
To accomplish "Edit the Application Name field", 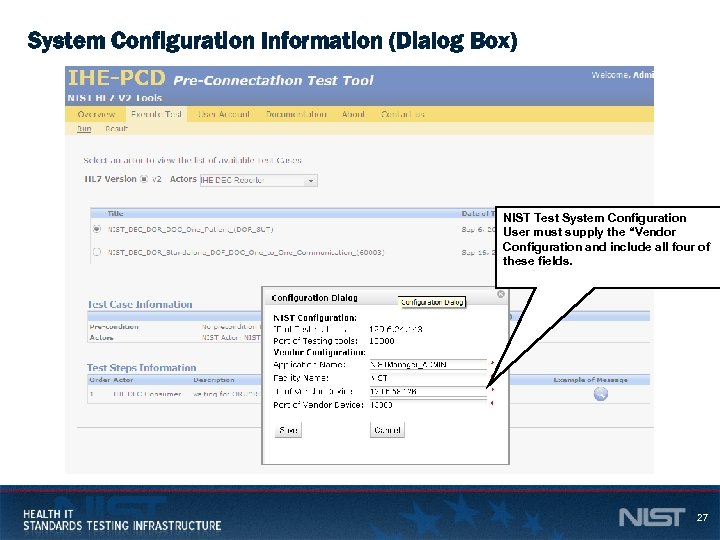I will point(428,365).
